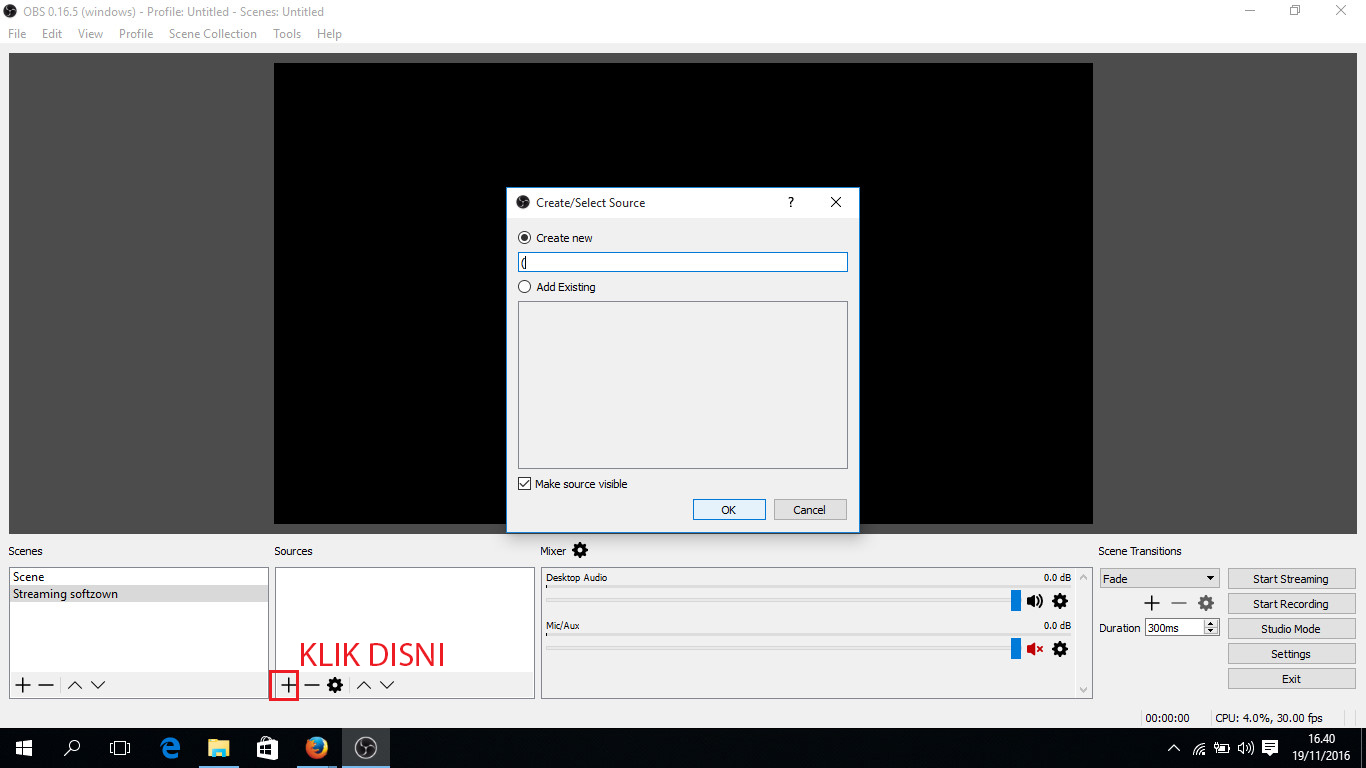Click the Start Recording button
Image resolution: width=1366 pixels, height=768 pixels.
coord(1291,603)
